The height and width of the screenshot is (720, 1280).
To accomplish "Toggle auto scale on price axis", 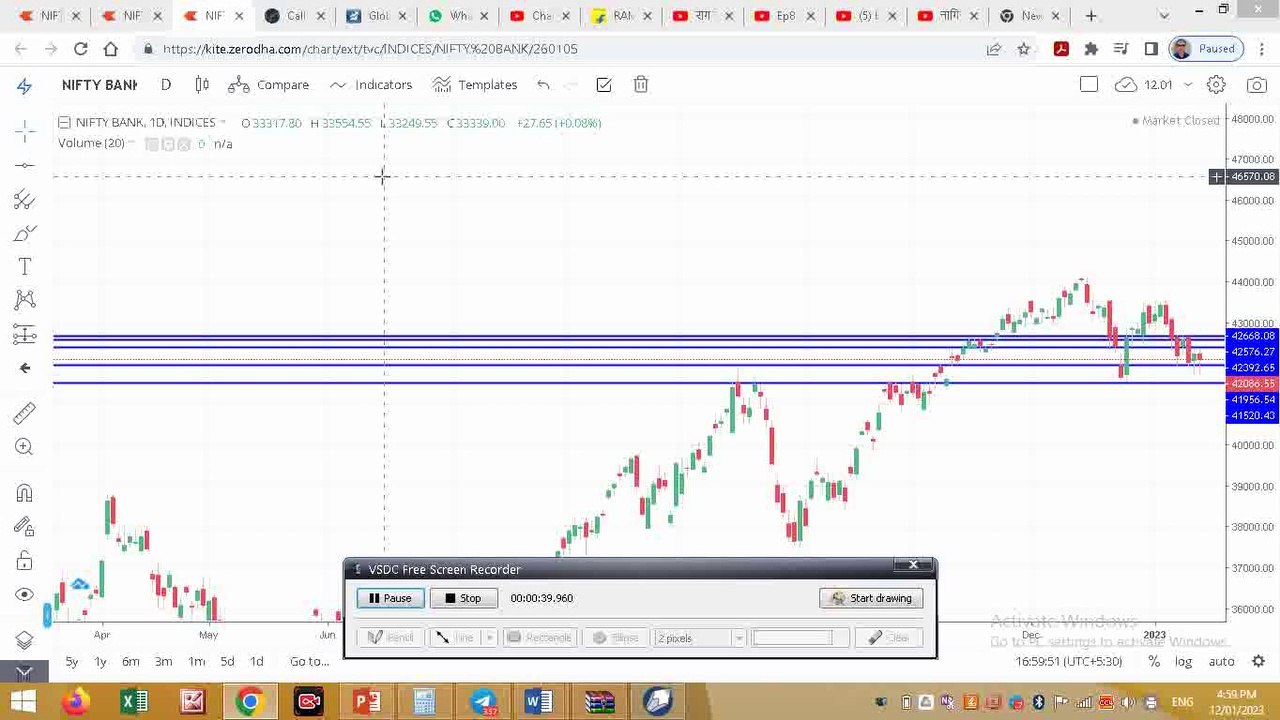I will pos(1221,662).
